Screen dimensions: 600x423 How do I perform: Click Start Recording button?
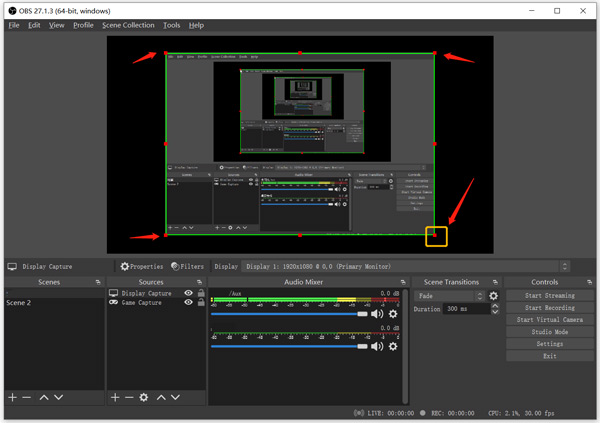(550, 308)
